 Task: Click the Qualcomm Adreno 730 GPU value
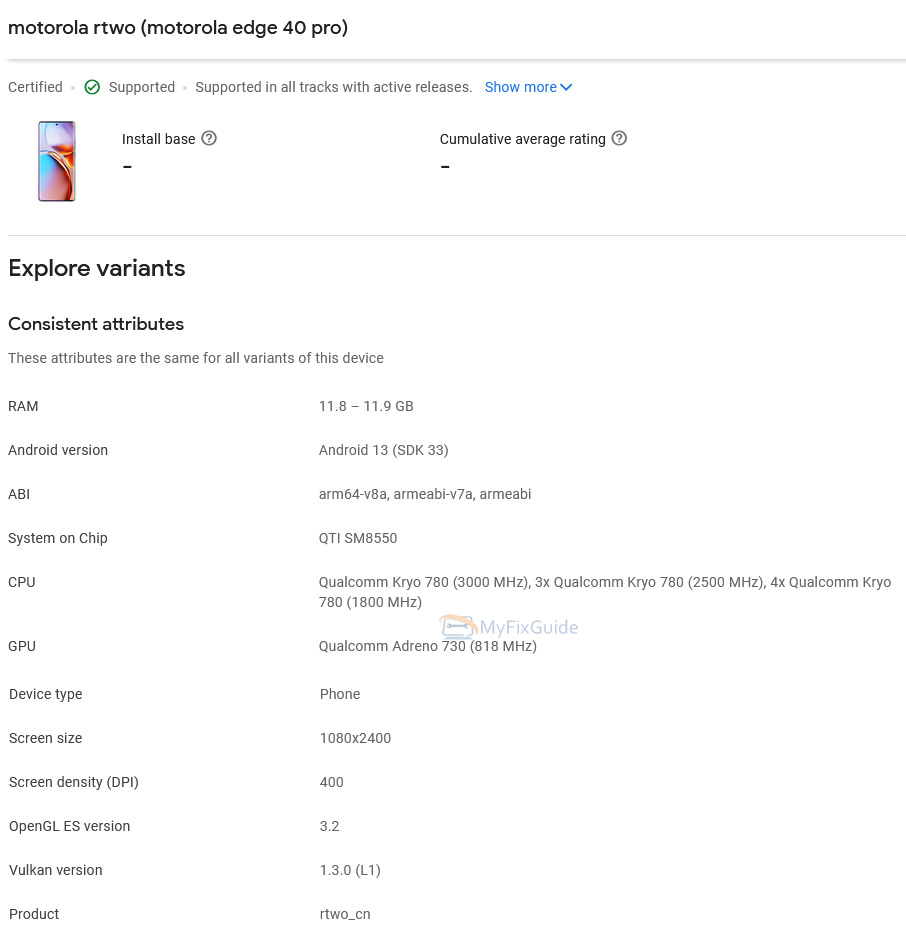(x=428, y=646)
